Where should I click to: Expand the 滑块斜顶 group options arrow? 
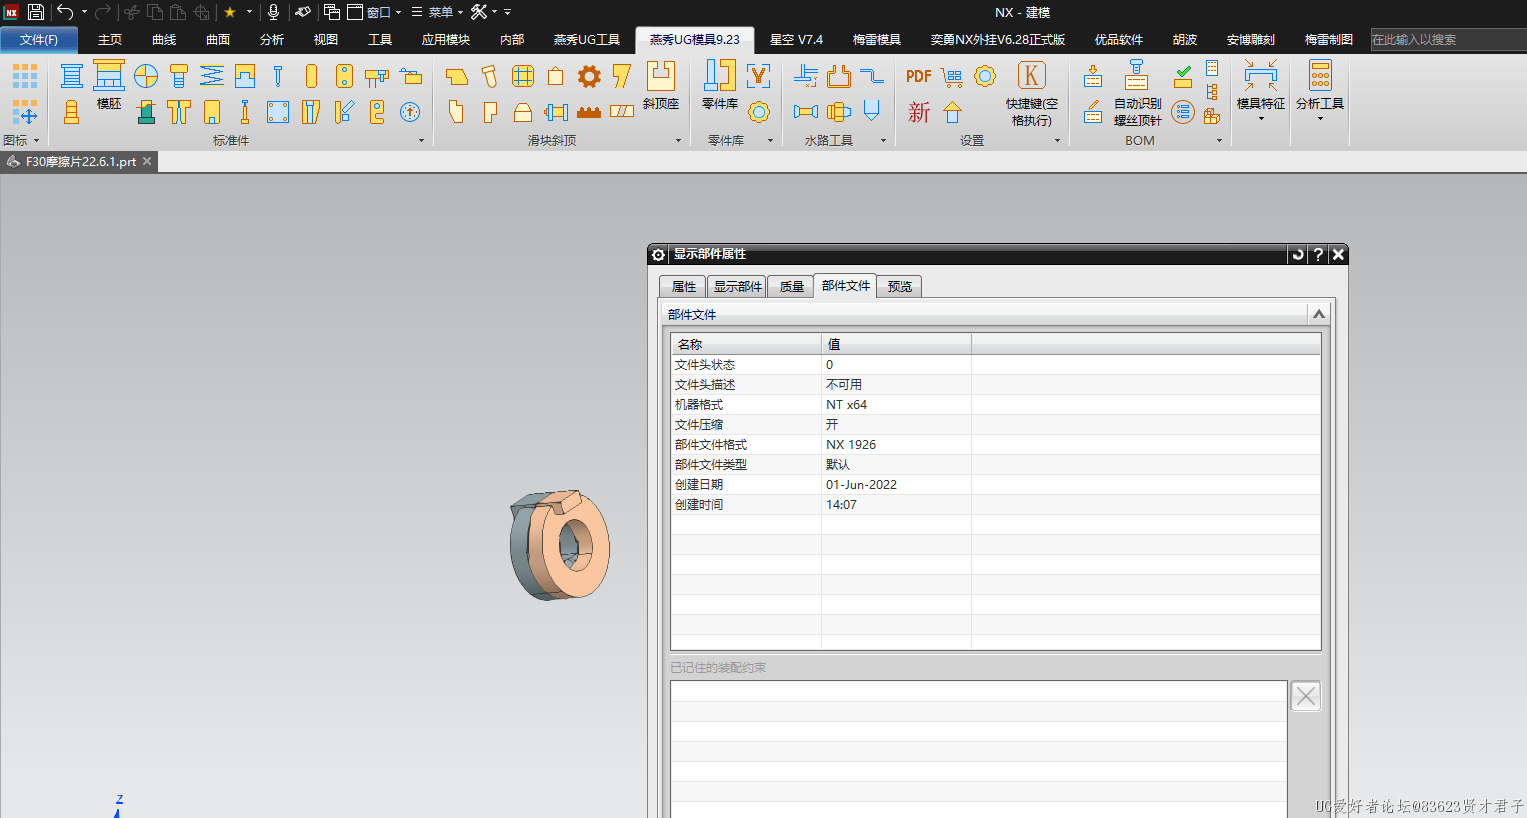(678, 141)
